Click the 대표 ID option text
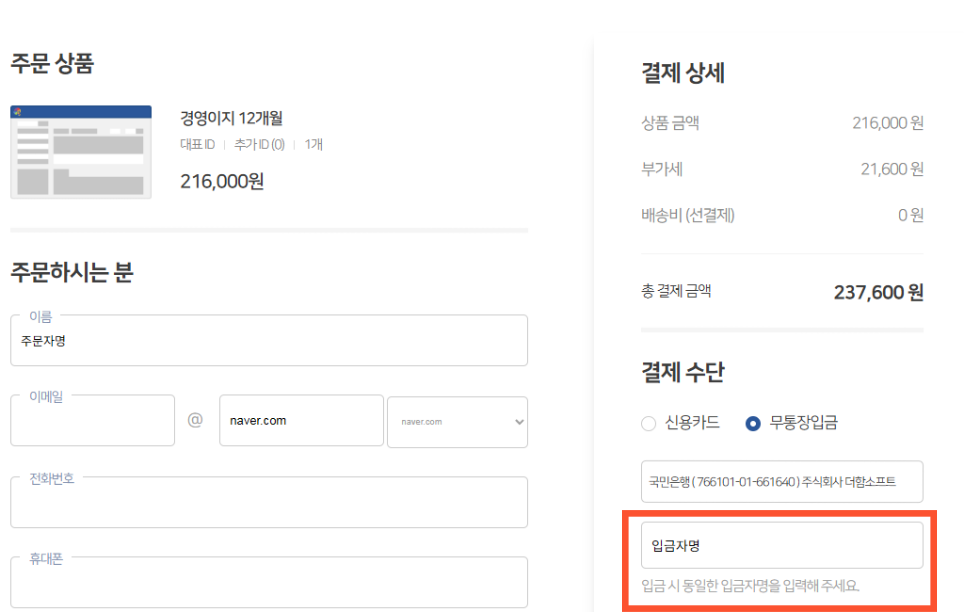The image size is (964, 612). tap(197, 144)
